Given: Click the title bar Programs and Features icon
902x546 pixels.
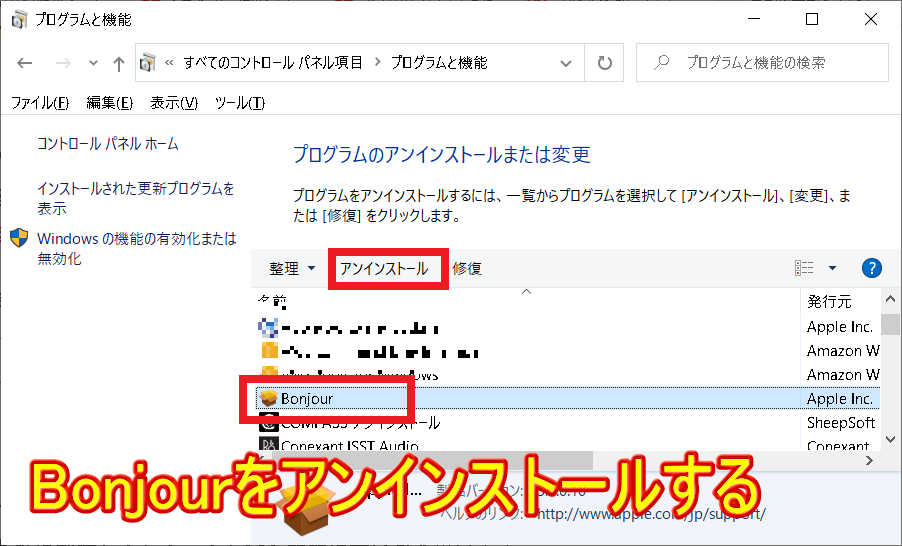Looking at the screenshot, I should coord(19,20).
